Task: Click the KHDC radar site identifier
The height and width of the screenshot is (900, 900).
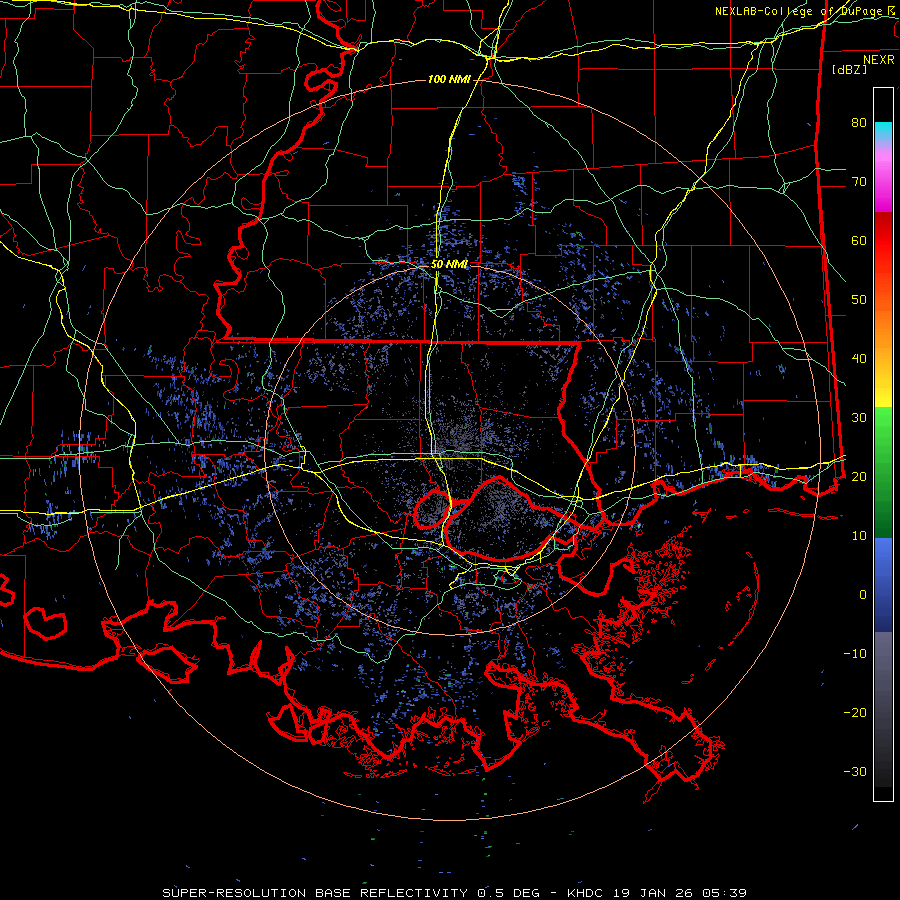Action: pos(584,893)
